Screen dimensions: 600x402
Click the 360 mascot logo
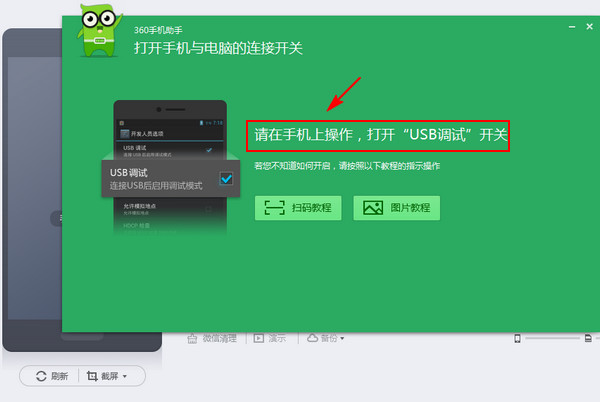pyautogui.click(x=99, y=31)
